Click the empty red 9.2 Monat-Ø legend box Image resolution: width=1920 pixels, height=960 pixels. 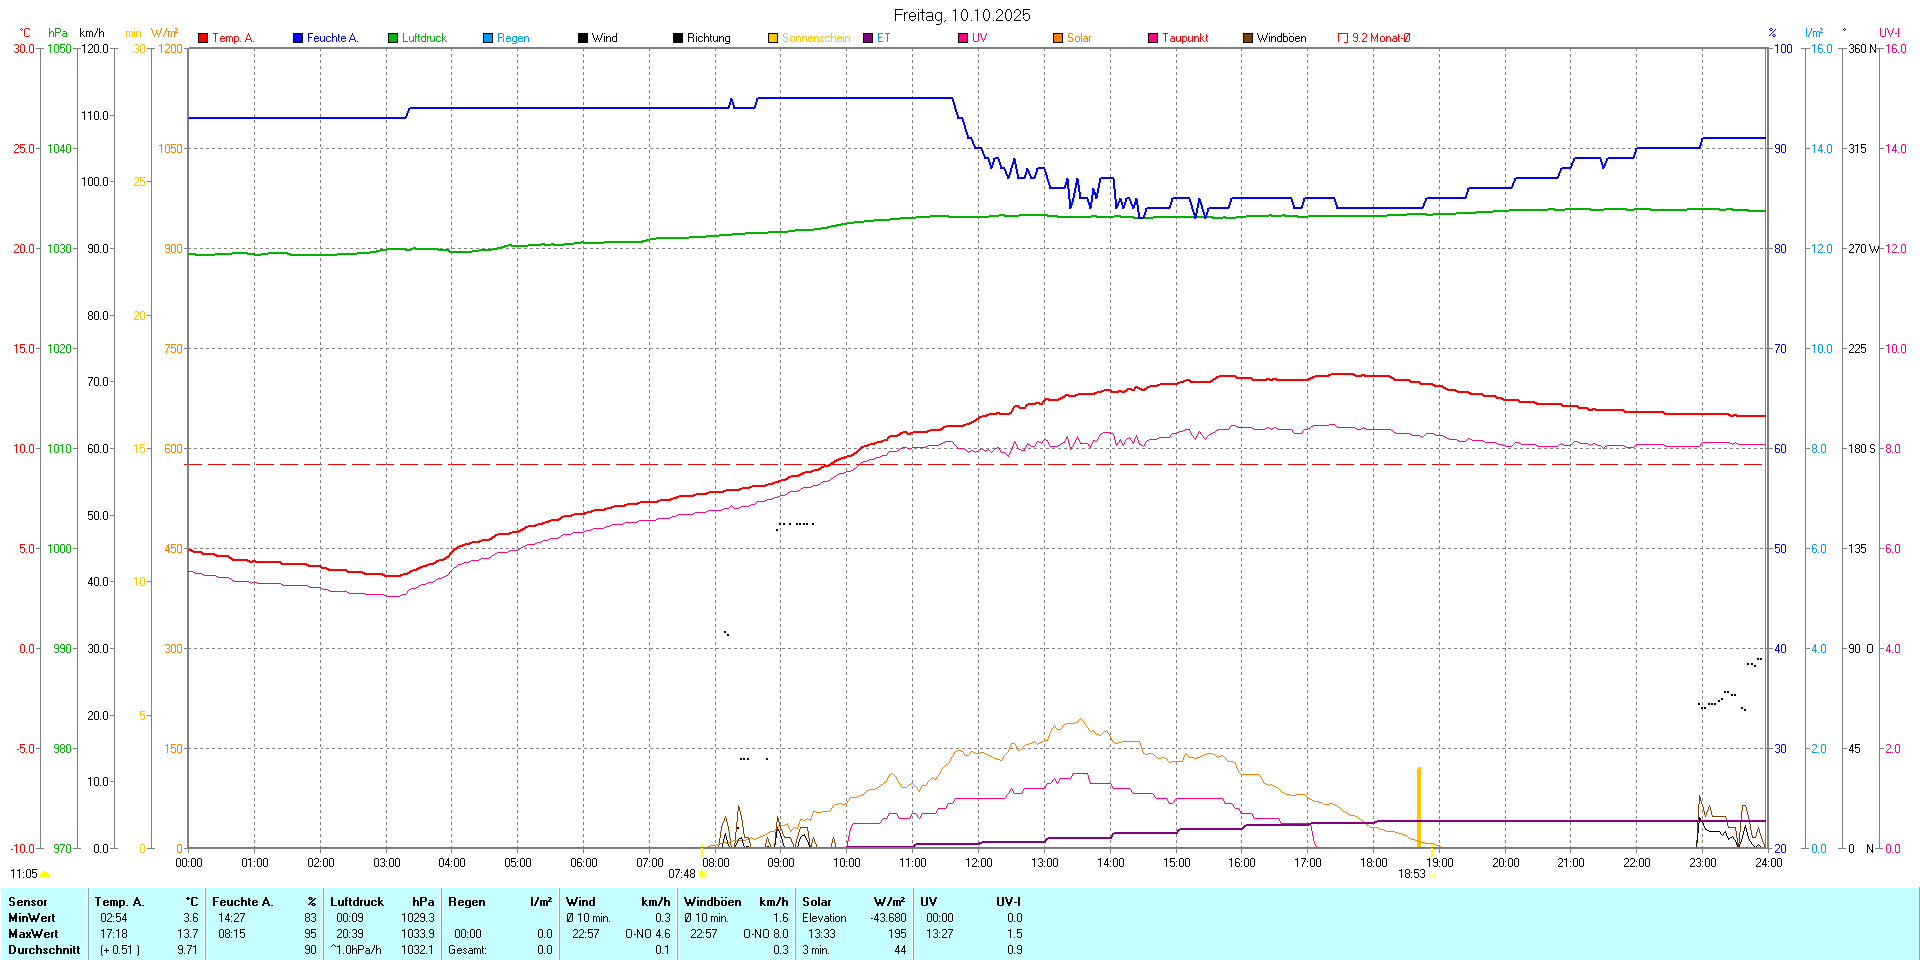click(1343, 38)
